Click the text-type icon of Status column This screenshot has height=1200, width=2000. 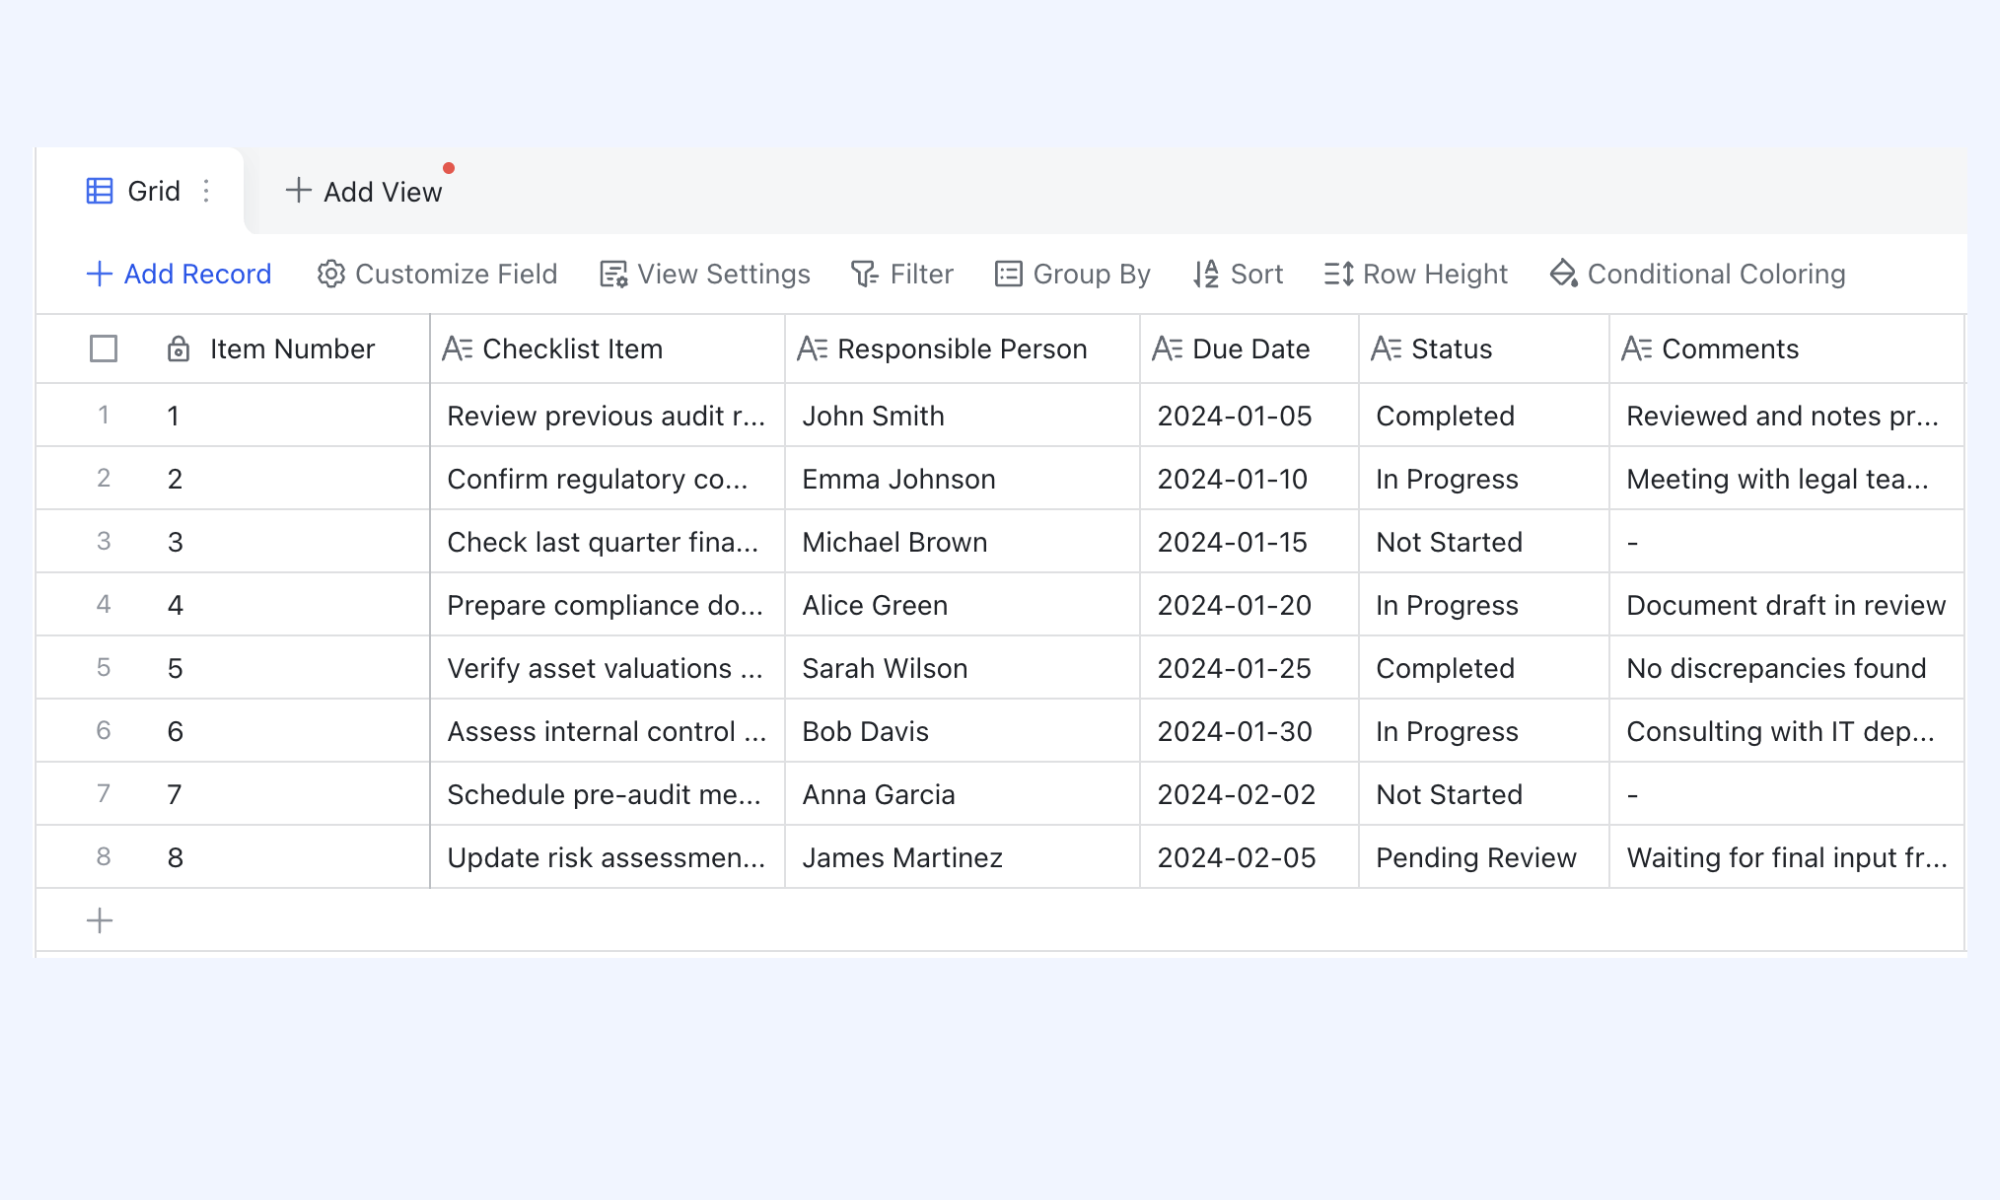pyautogui.click(x=1386, y=349)
